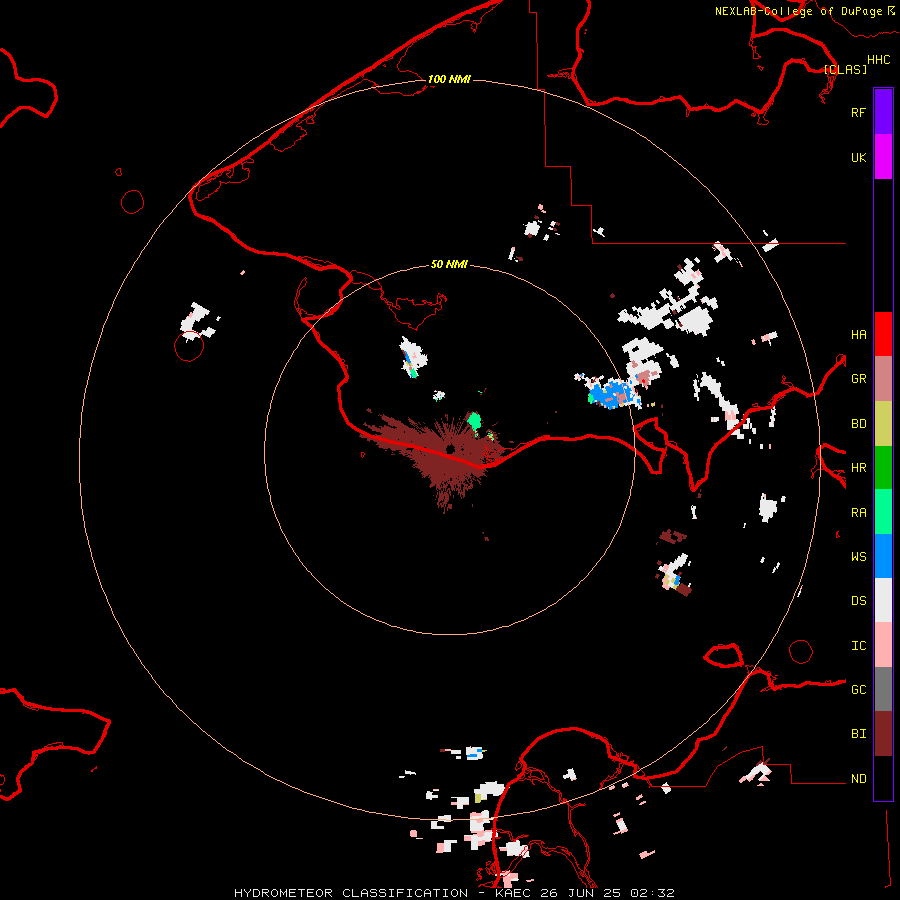Click the BI brown legend swatch
900x900 pixels.
pos(883,734)
